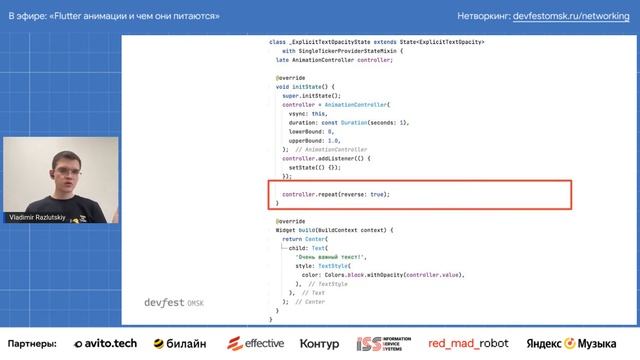This screenshot has width=640, height=360.
Task: Click the ISS Information Service Systems logo
Action: [384, 344]
